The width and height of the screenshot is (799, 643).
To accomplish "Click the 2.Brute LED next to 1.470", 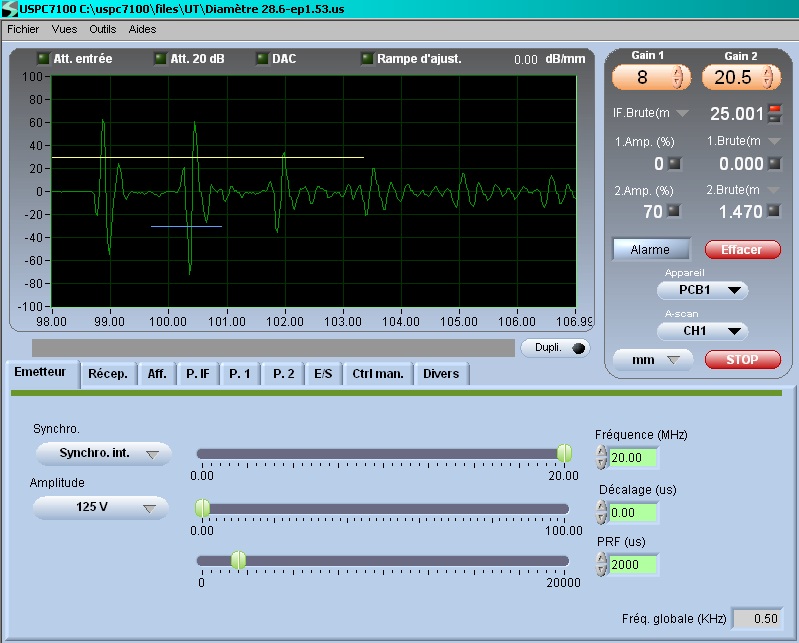I will pyautogui.click(x=774, y=211).
